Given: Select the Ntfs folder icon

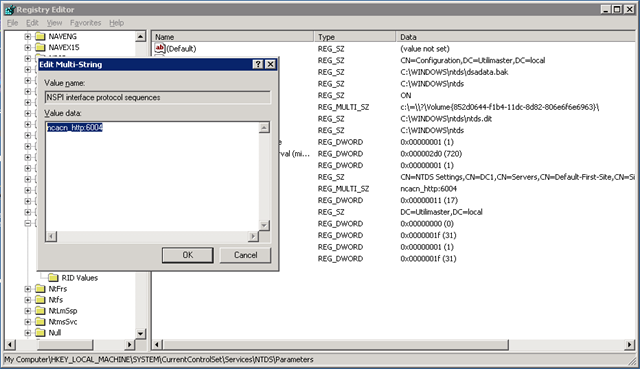Looking at the screenshot, I should tap(40, 300).
